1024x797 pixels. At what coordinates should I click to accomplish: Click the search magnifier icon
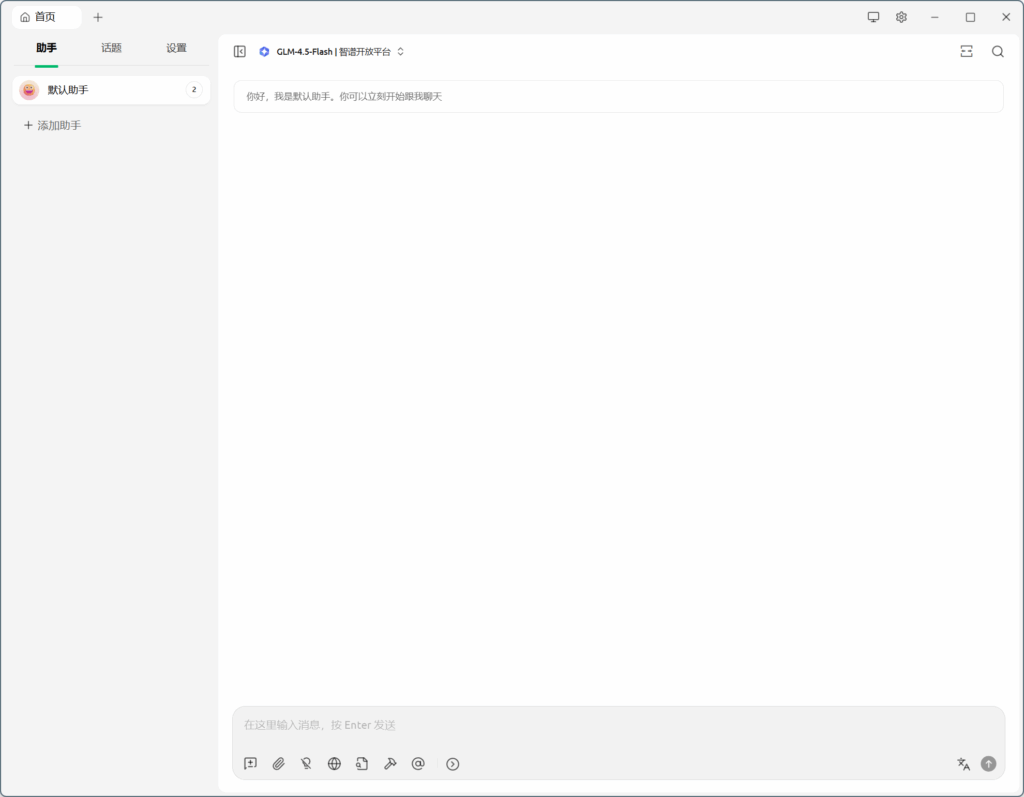(997, 52)
